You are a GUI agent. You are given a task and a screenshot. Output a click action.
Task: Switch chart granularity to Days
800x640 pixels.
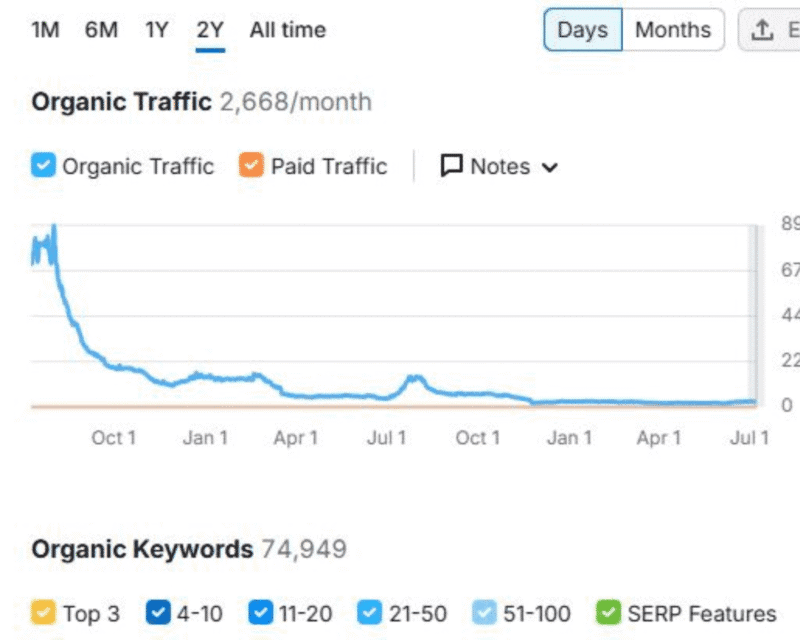point(583,30)
